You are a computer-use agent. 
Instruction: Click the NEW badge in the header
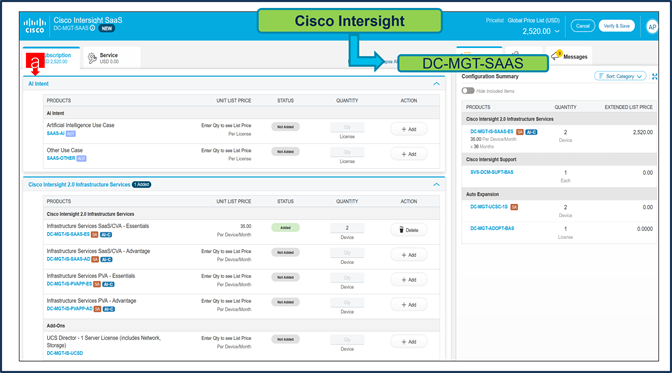[107, 29]
